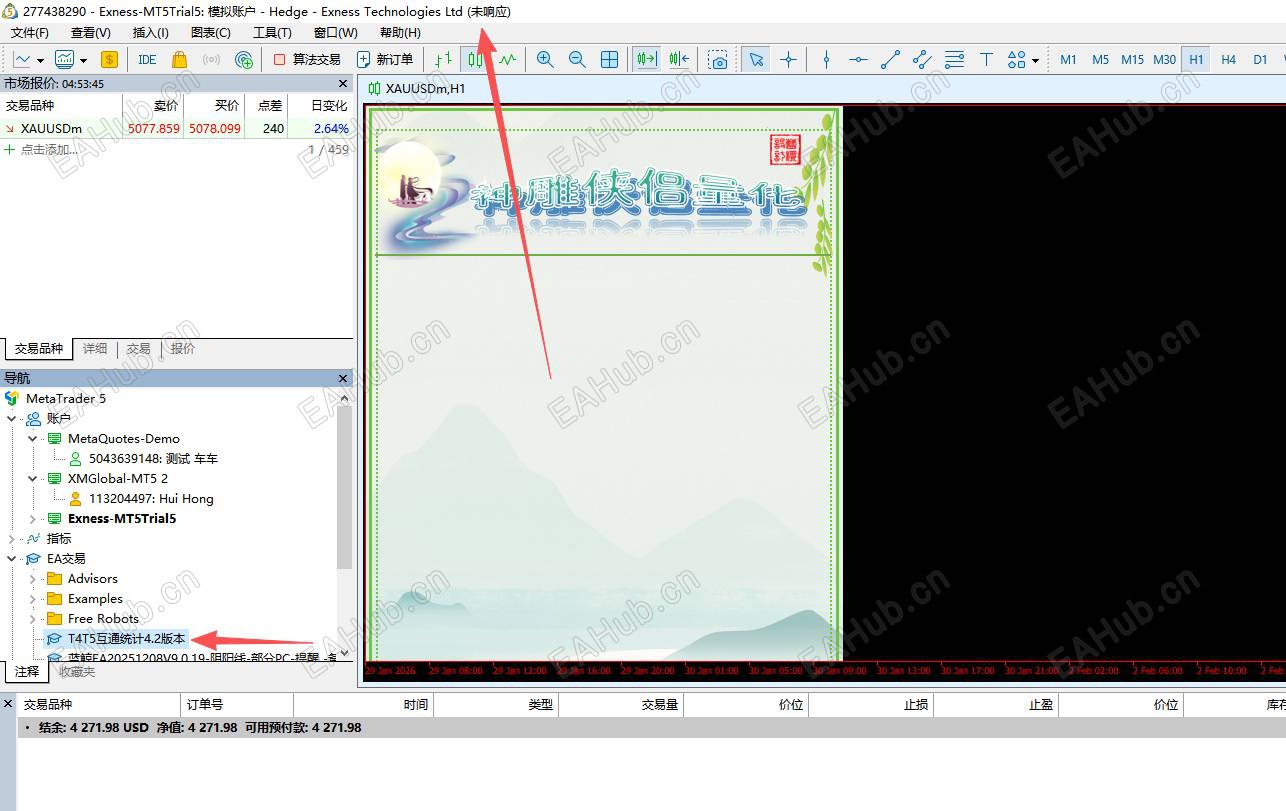Select the Fibonacci retracement tool
The width and height of the screenshot is (1286, 811).
(x=954, y=59)
